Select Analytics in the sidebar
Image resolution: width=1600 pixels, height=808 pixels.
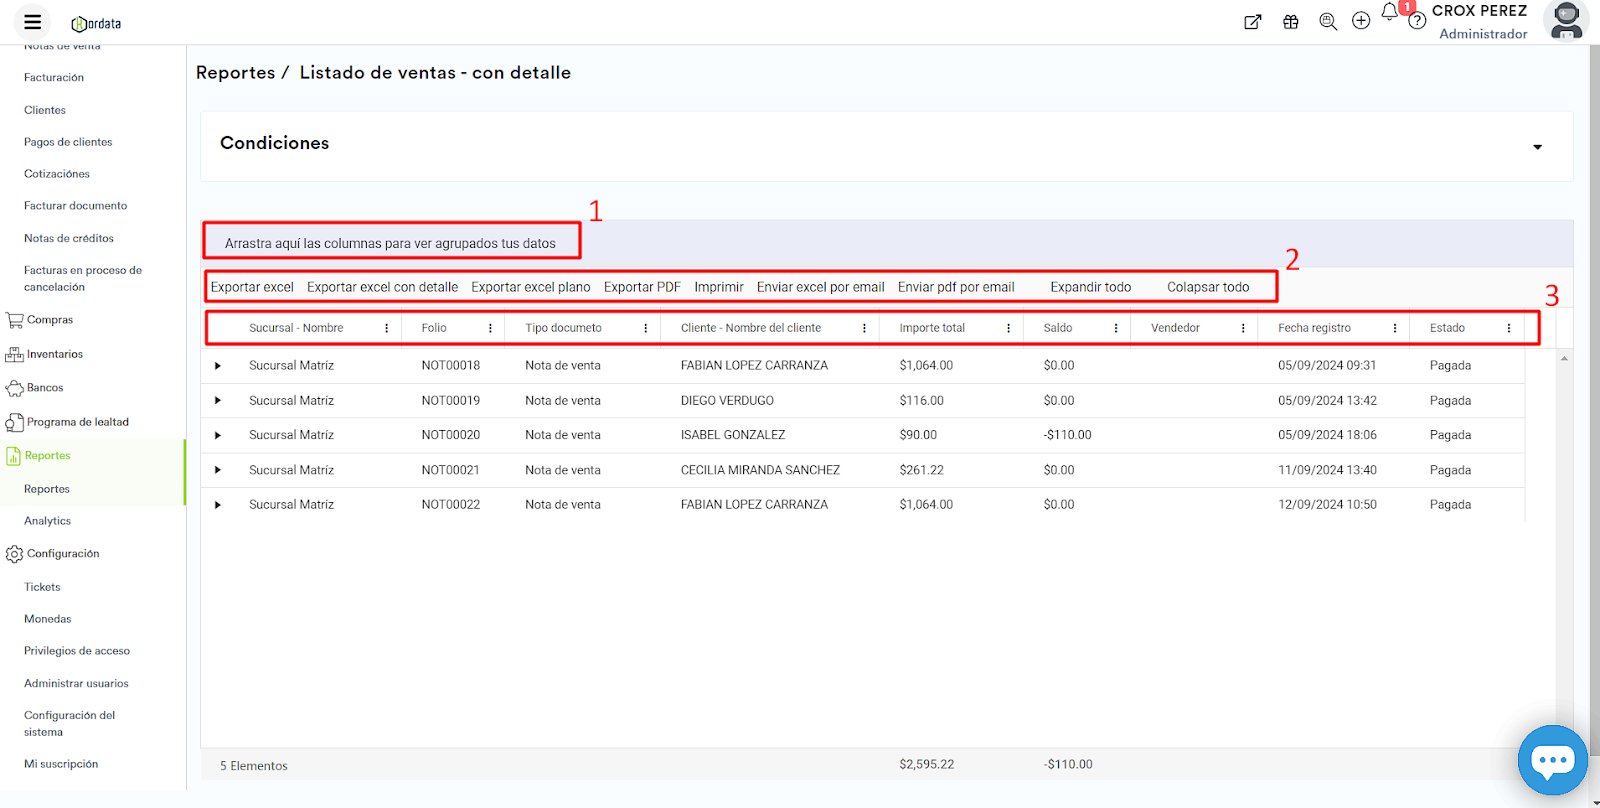click(47, 521)
